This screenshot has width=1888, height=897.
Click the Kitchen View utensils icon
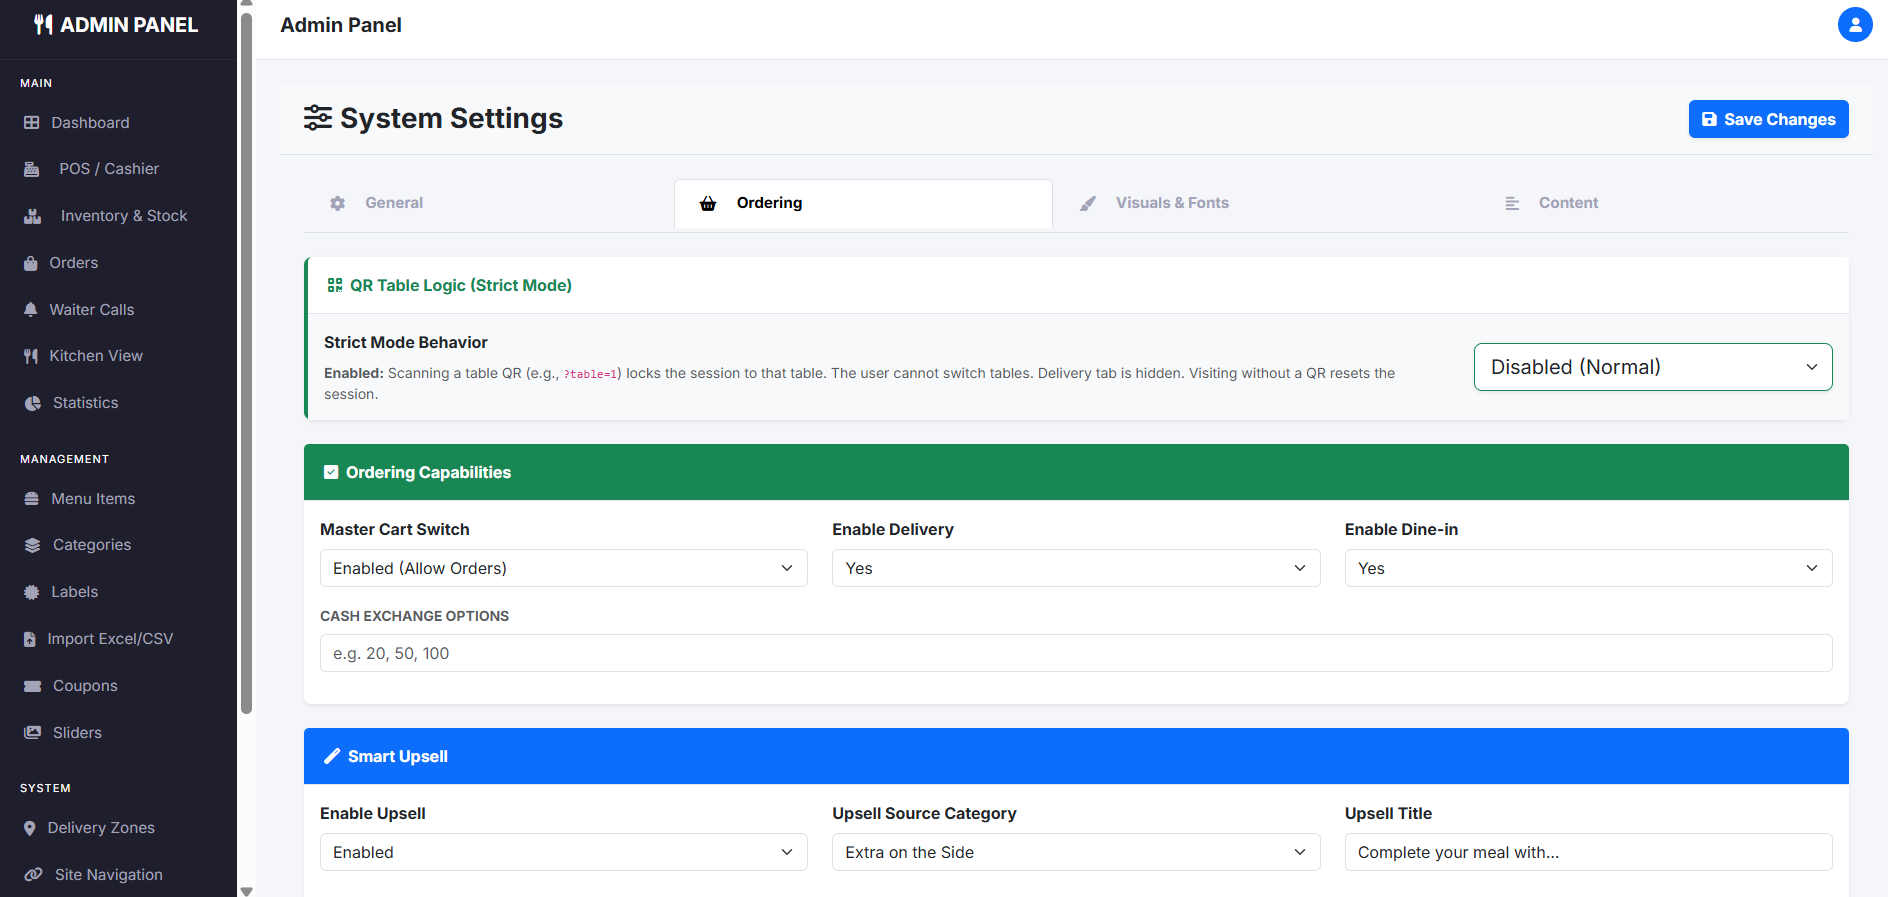tap(31, 356)
